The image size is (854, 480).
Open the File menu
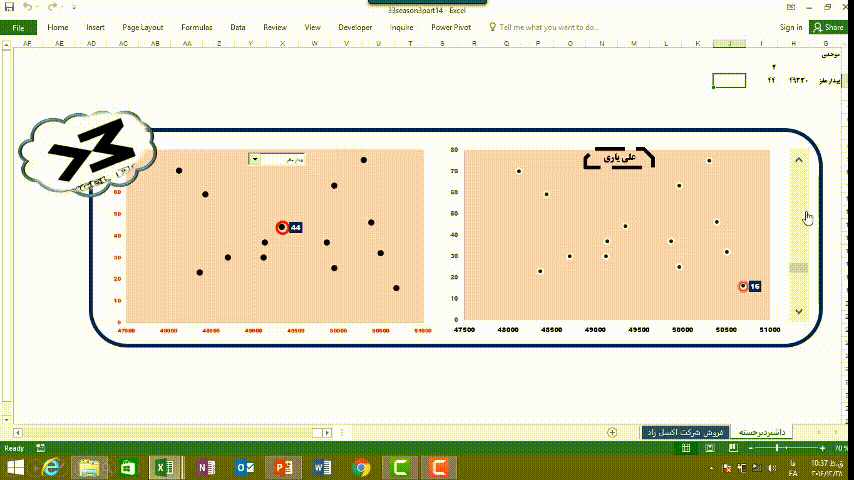click(x=18, y=27)
